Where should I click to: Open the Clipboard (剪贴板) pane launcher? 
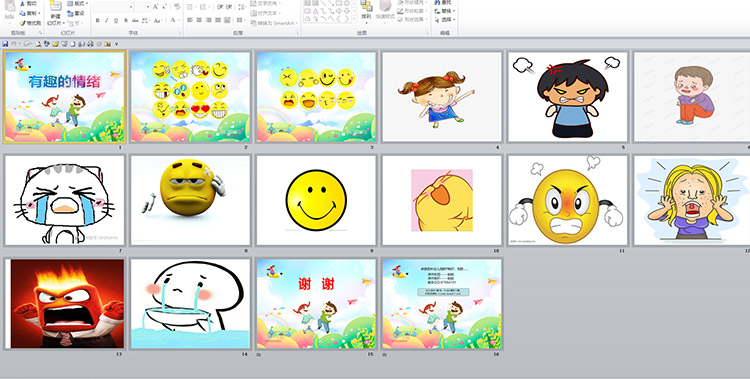(40, 33)
